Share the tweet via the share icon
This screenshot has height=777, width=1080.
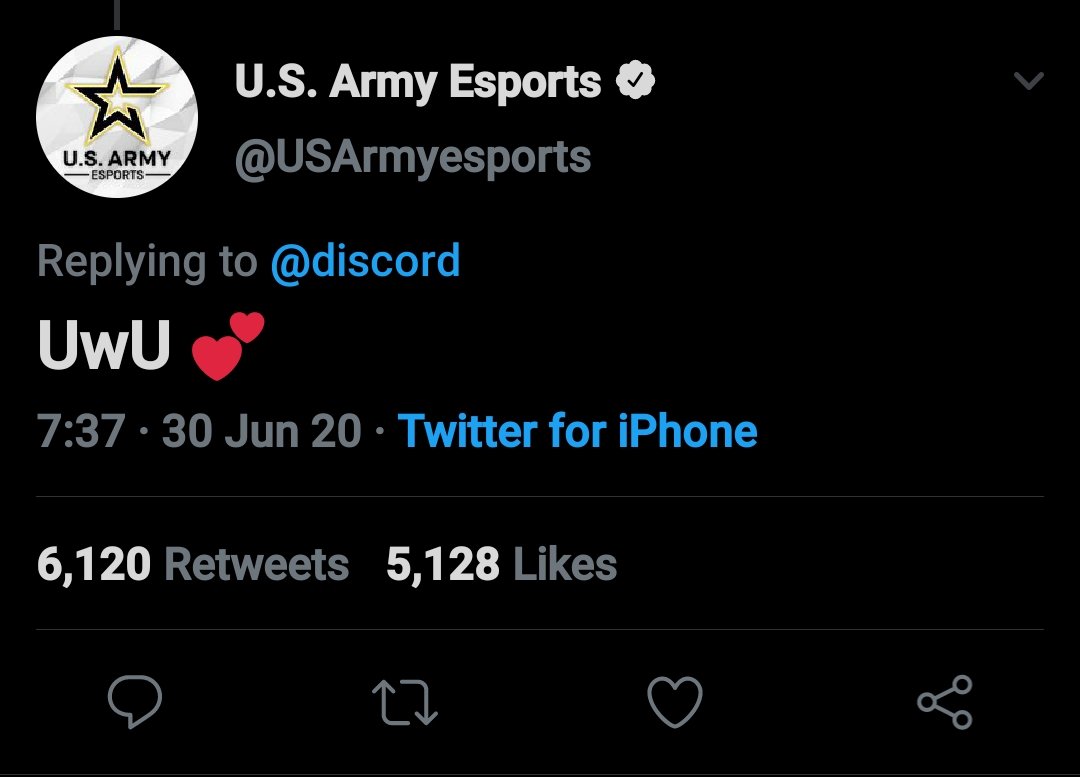click(945, 702)
